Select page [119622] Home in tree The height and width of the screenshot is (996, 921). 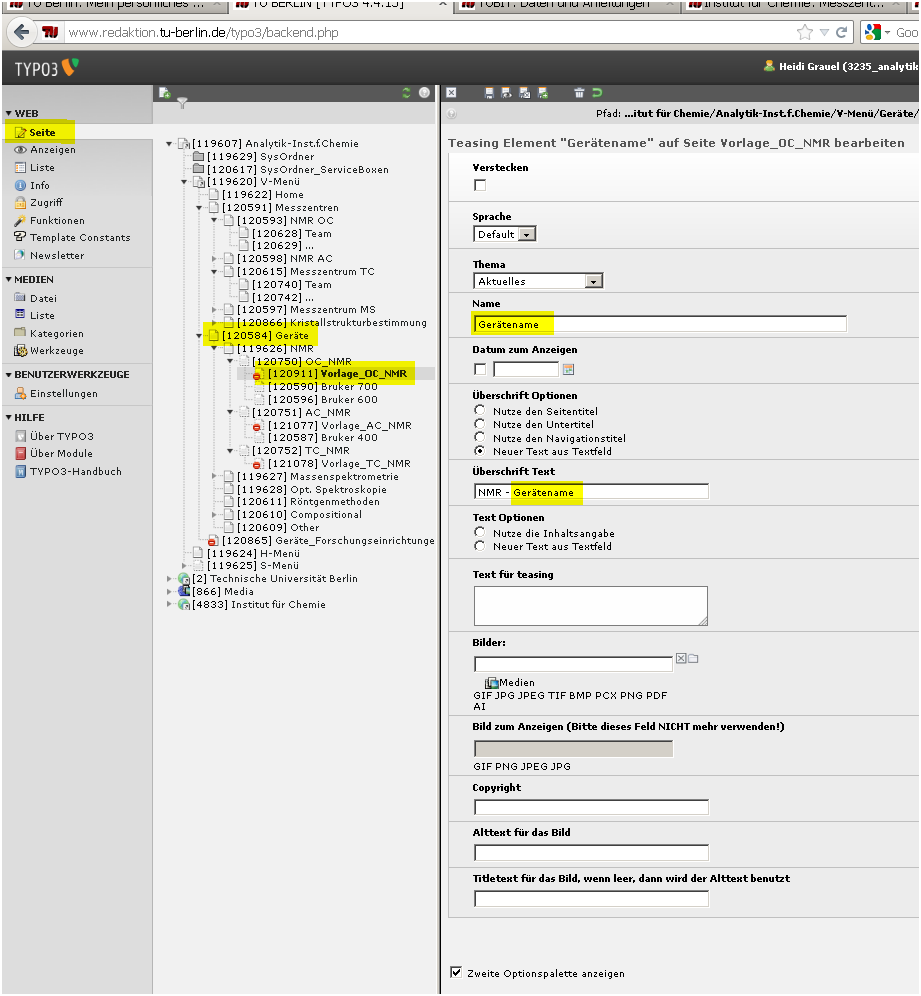pos(263,194)
